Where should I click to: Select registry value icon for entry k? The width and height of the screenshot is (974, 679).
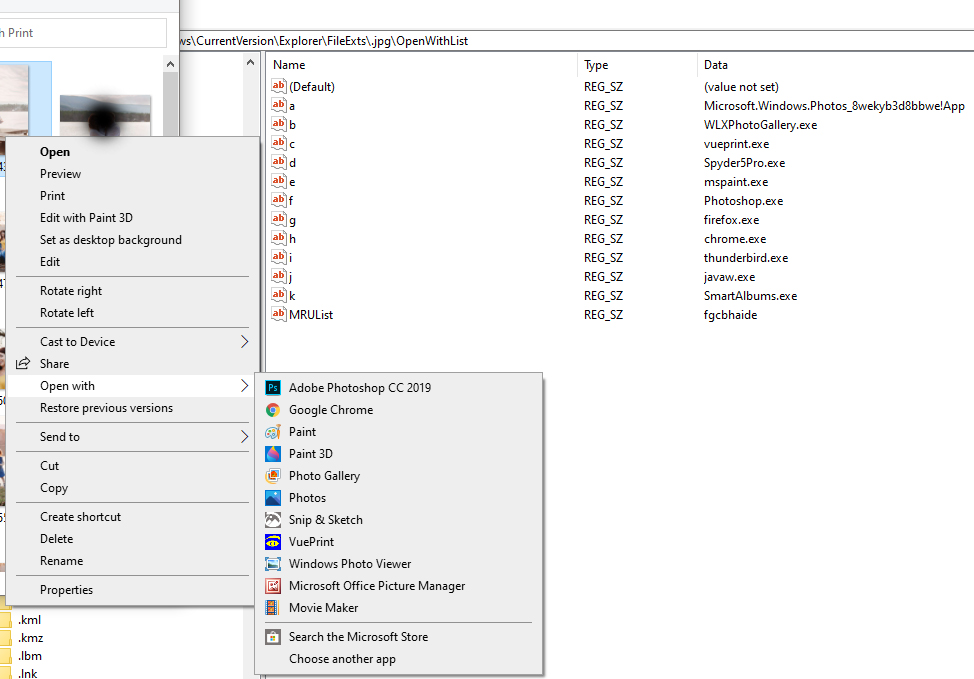[x=279, y=295]
